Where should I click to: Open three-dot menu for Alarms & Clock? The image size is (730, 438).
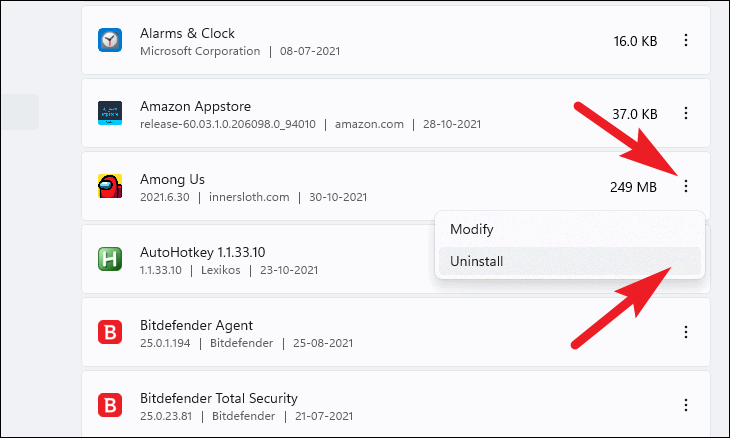coord(686,40)
